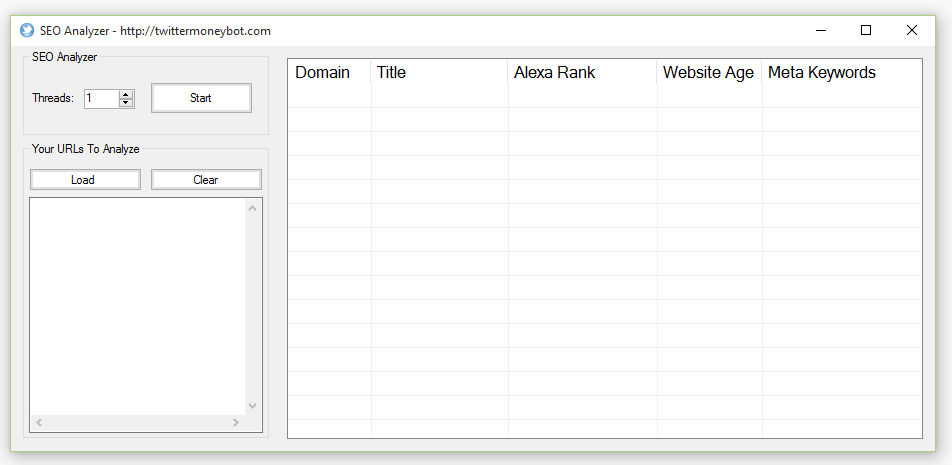Image resolution: width=952 pixels, height=465 pixels.
Task: Click inside the URLs text area
Action: [x=137, y=307]
